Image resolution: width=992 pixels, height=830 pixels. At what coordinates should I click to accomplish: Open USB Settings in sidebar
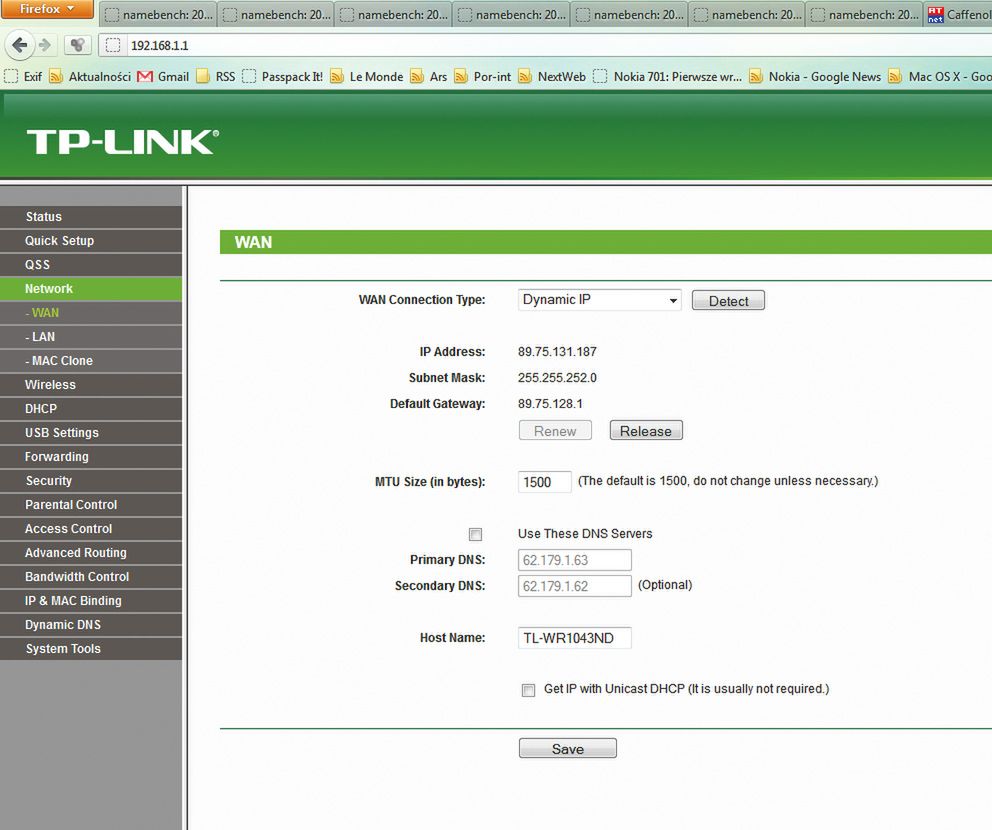(x=90, y=433)
